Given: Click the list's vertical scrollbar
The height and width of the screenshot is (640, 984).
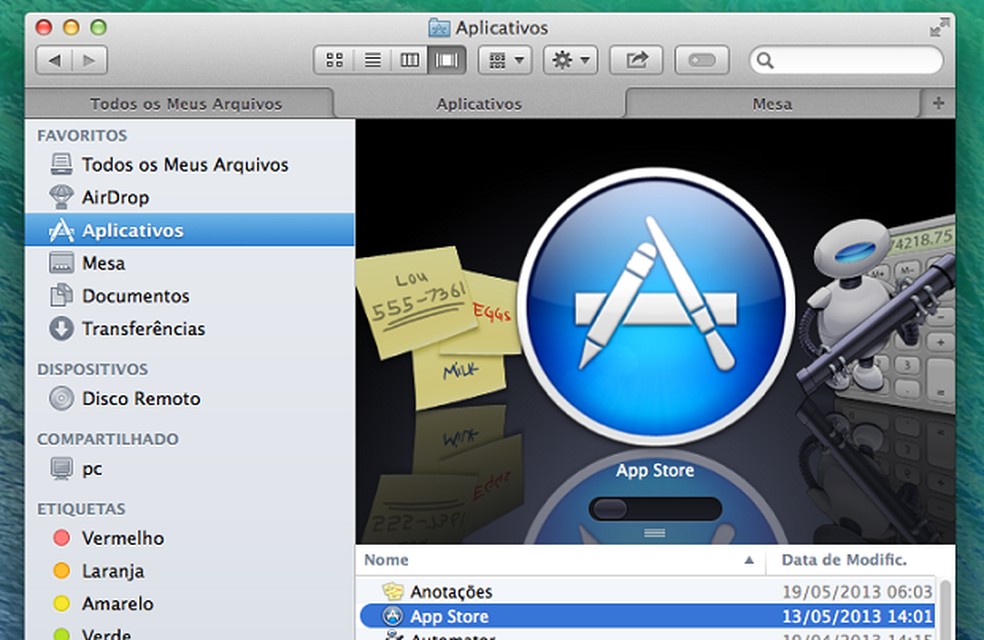Looking at the screenshot, I should click(x=945, y=609).
